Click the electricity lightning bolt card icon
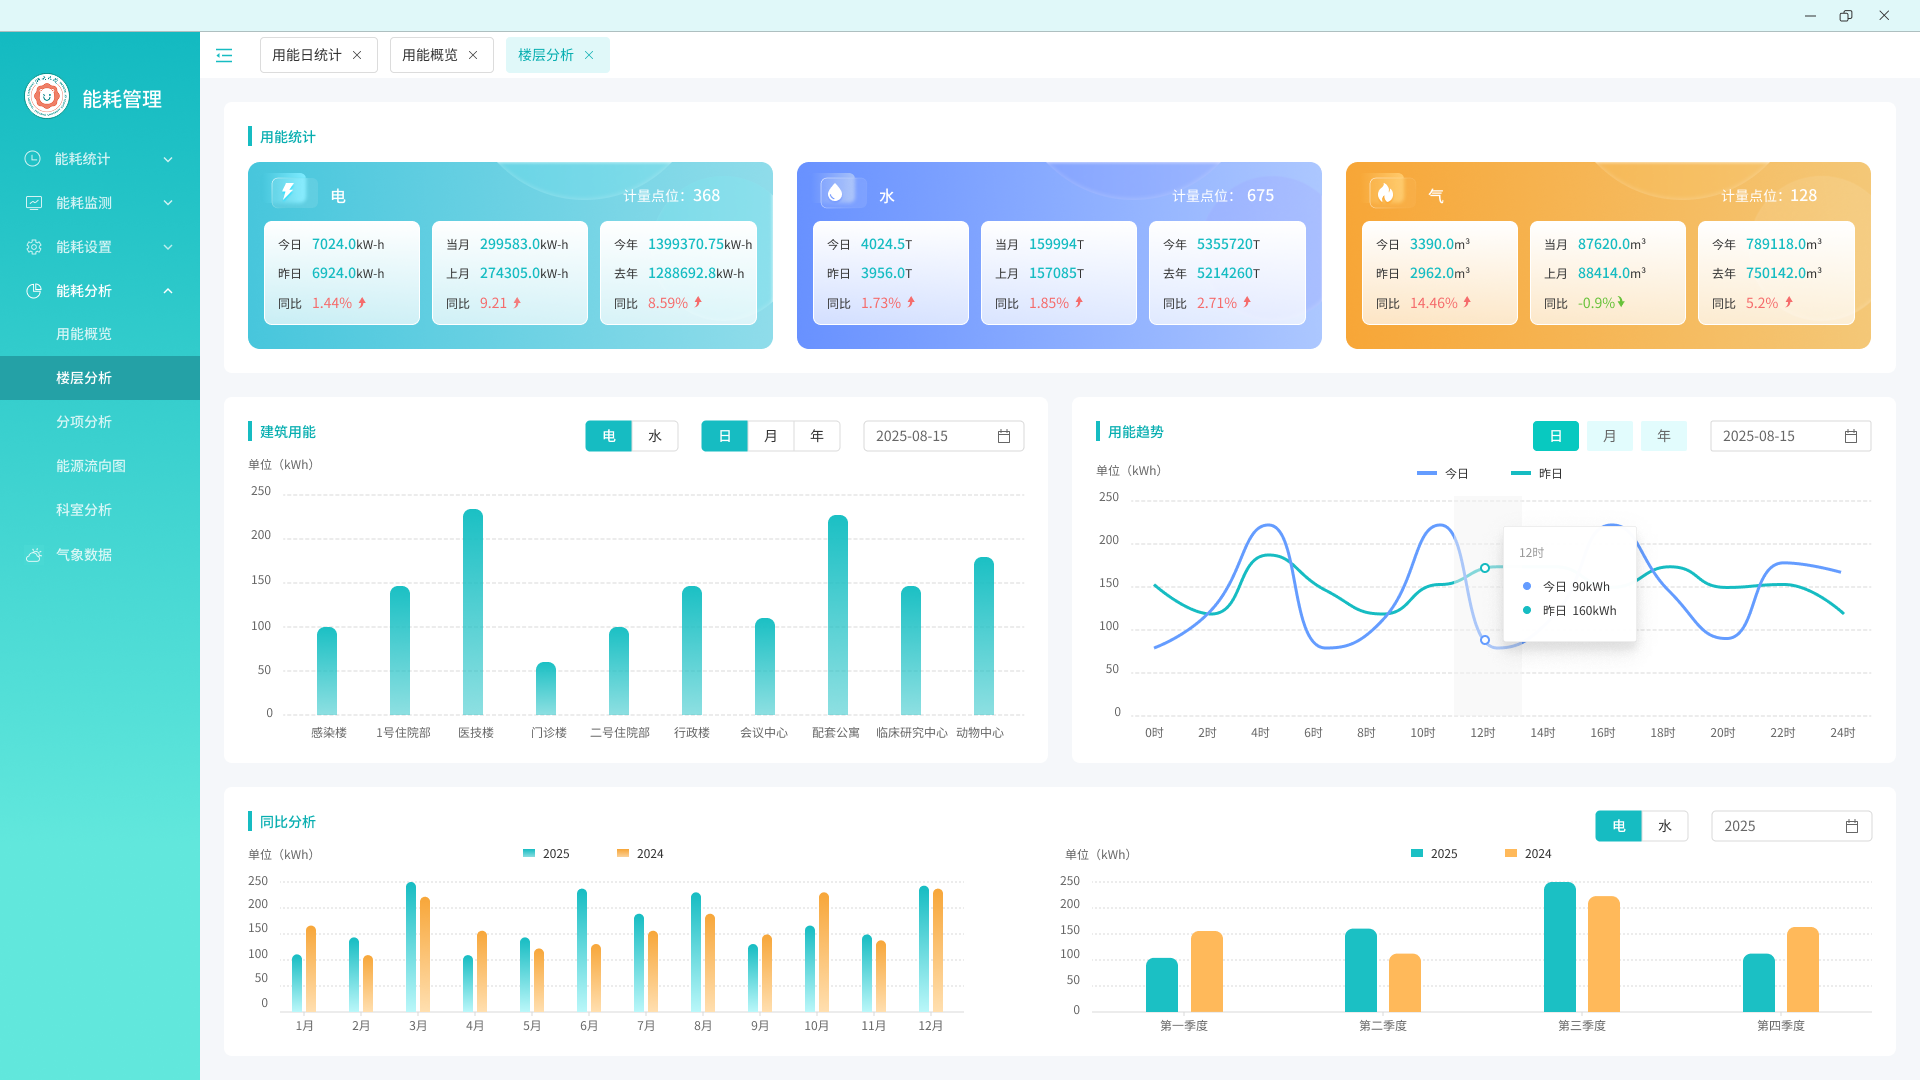 click(288, 191)
